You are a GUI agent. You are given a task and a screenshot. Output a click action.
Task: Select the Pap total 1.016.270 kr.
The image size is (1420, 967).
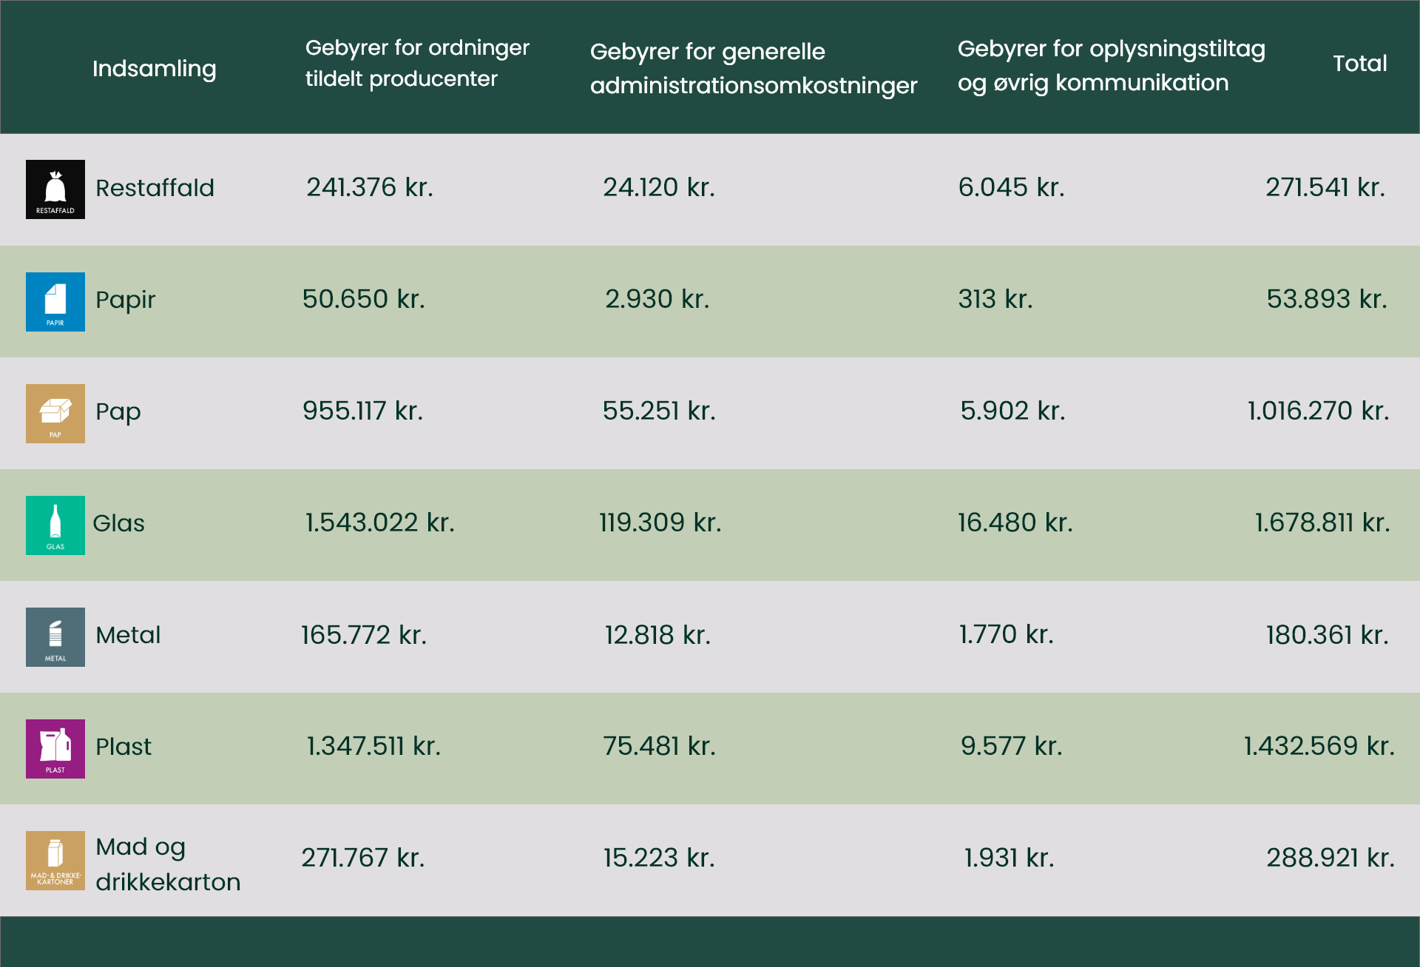[x=1318, y=411]
